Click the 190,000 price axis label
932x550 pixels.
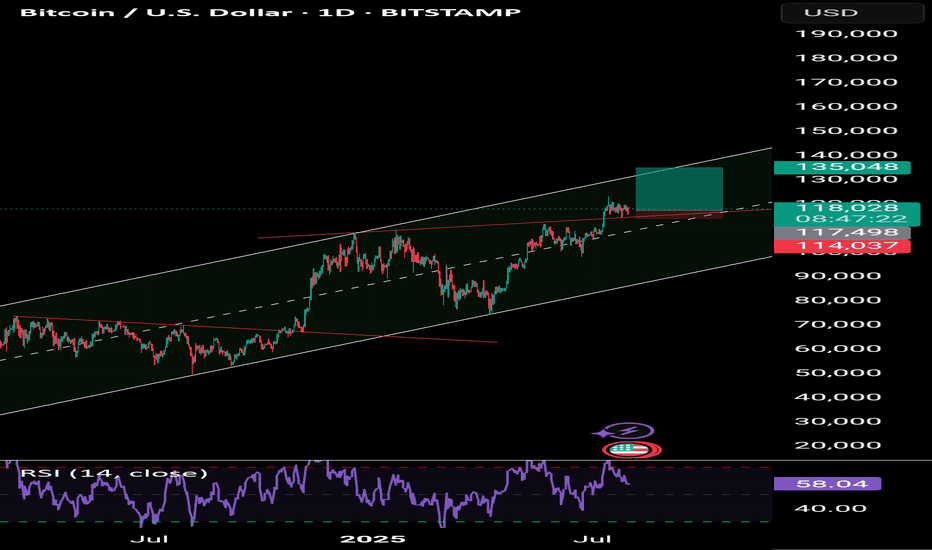click(x=846, y=34)
